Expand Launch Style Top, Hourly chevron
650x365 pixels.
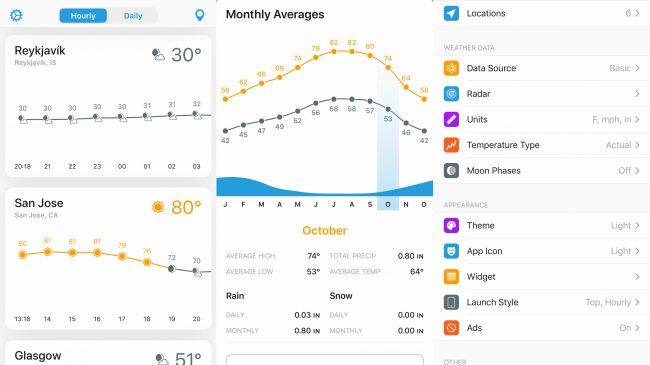coord(637,302)
